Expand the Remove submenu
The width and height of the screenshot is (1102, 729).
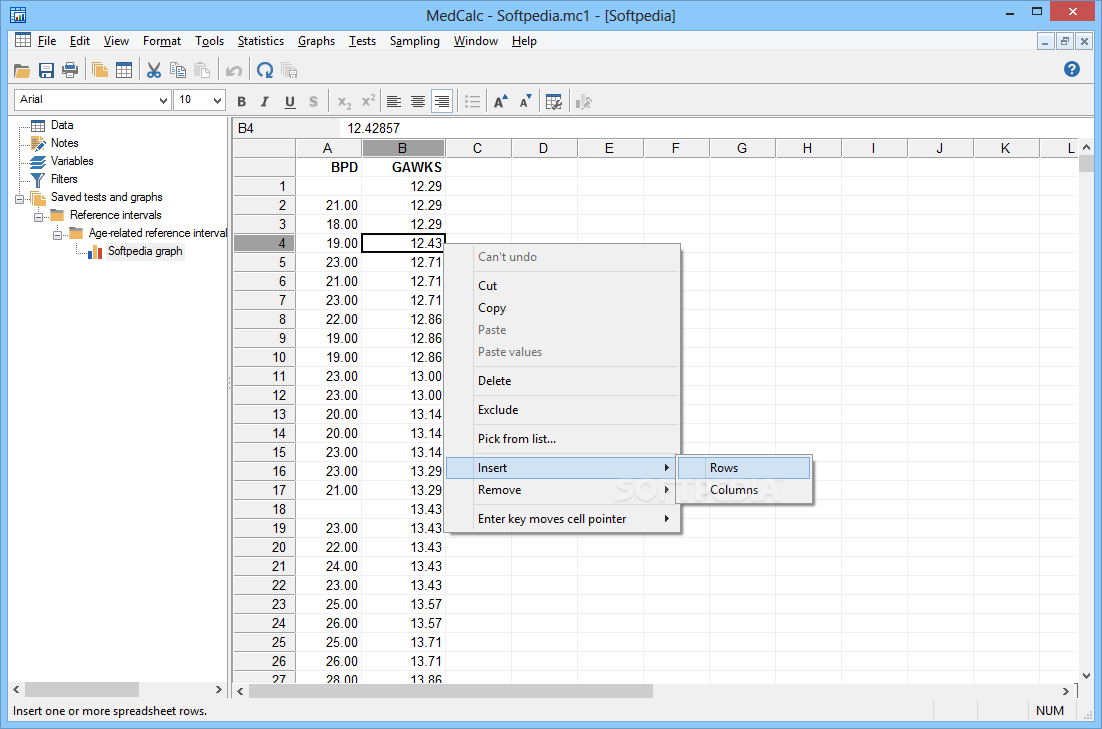click(x=564, y=490)
